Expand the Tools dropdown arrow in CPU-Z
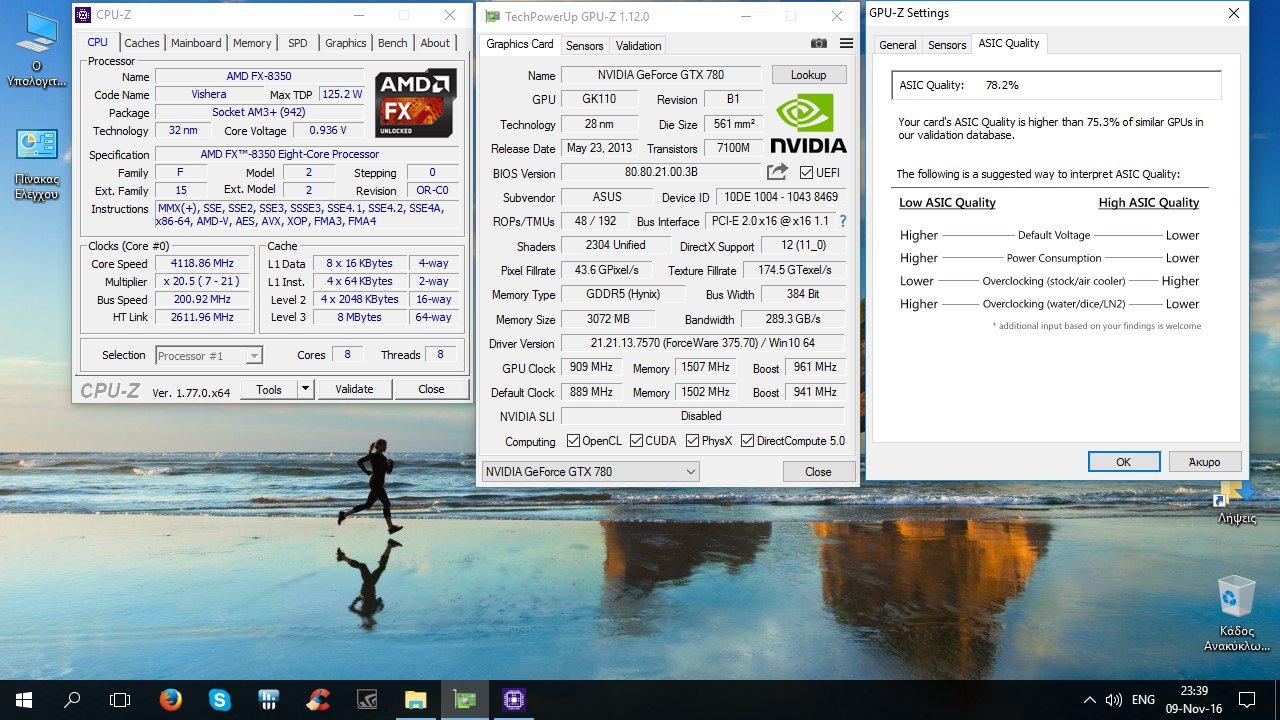The width and height of the screenshot is (1280, 720). point(306,389)
